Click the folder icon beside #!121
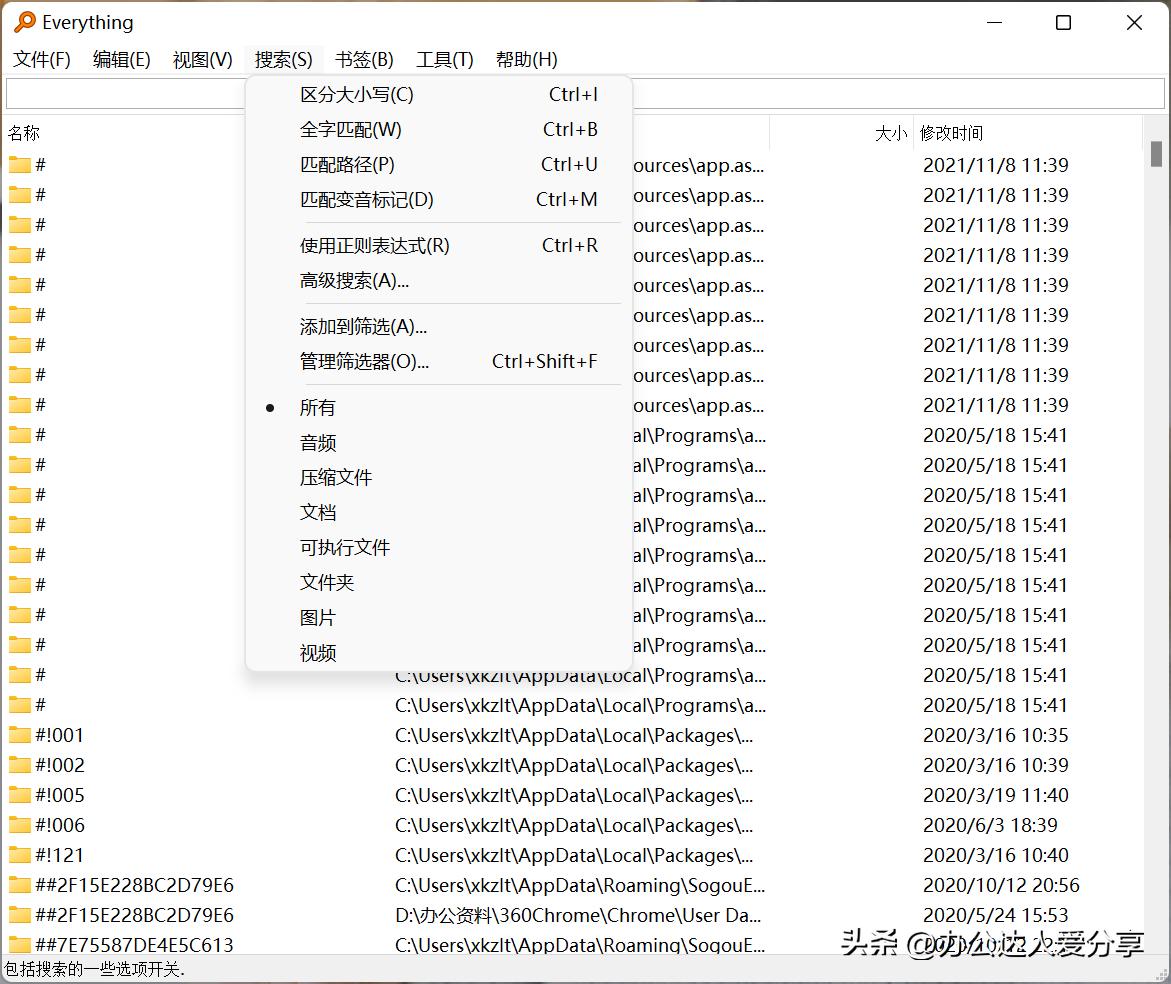Screen dimensions: 1171x984 click(18, 855)
